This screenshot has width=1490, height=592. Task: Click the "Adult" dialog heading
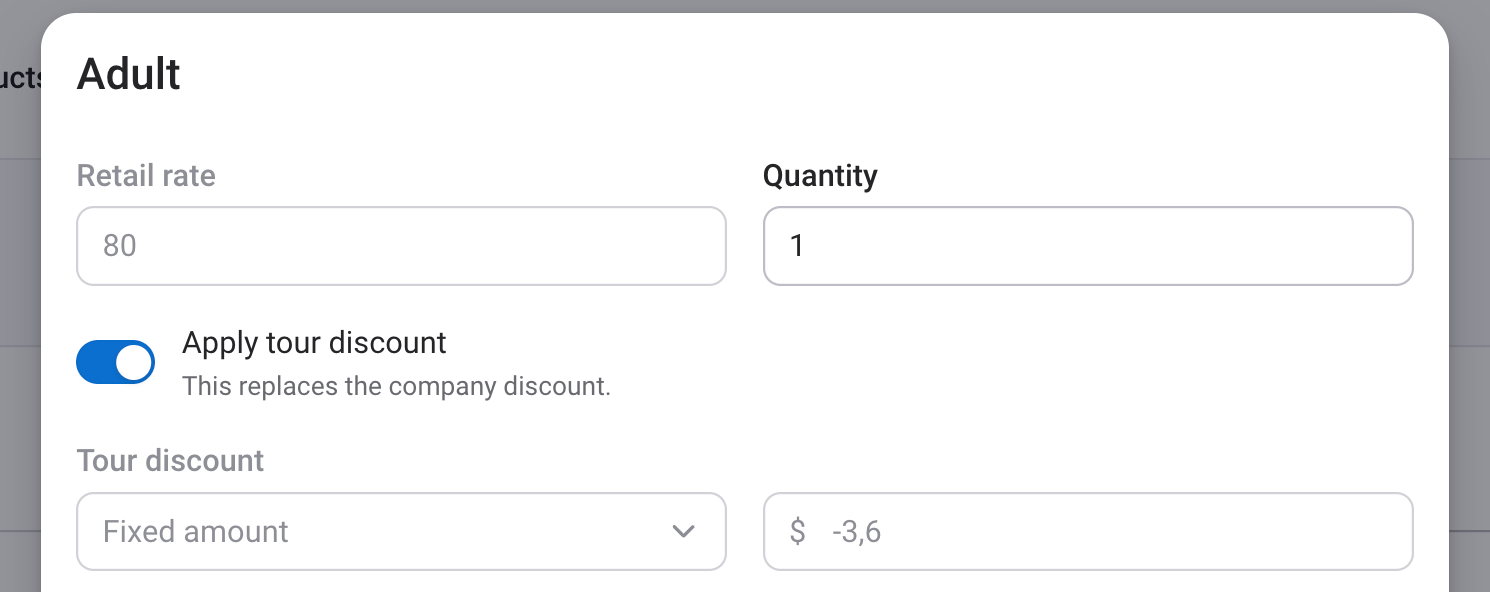[129, 75]
